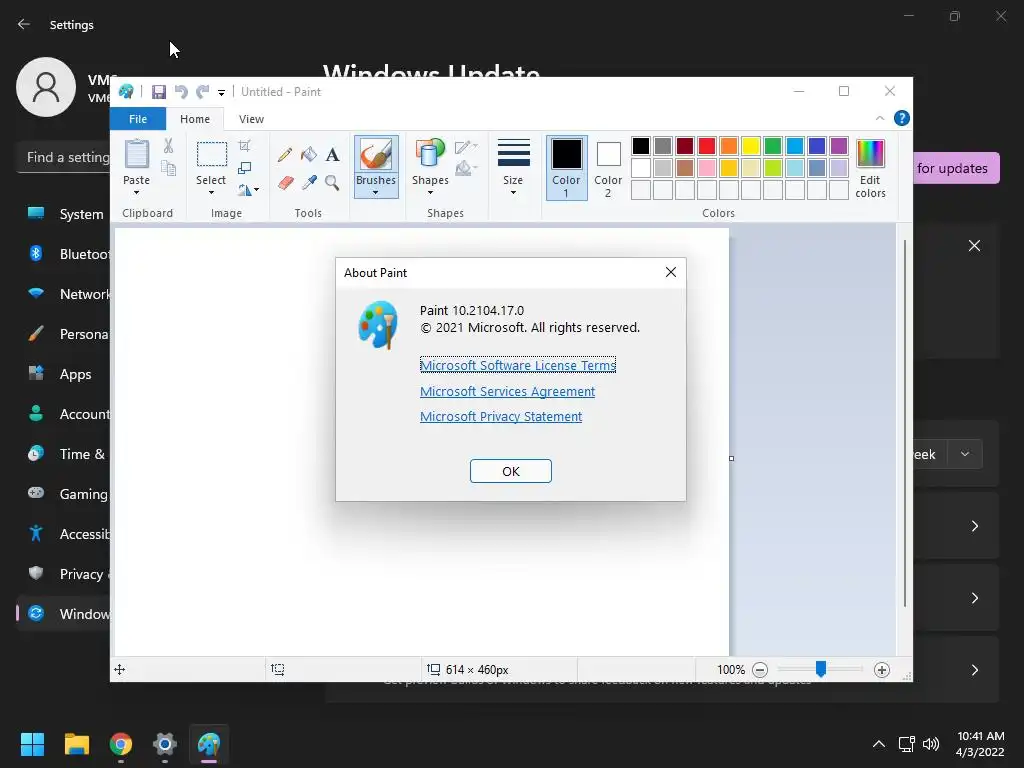The image size is (1024, 768).
Task: Pick the red color swatch
Action: [x=707, y=146]
